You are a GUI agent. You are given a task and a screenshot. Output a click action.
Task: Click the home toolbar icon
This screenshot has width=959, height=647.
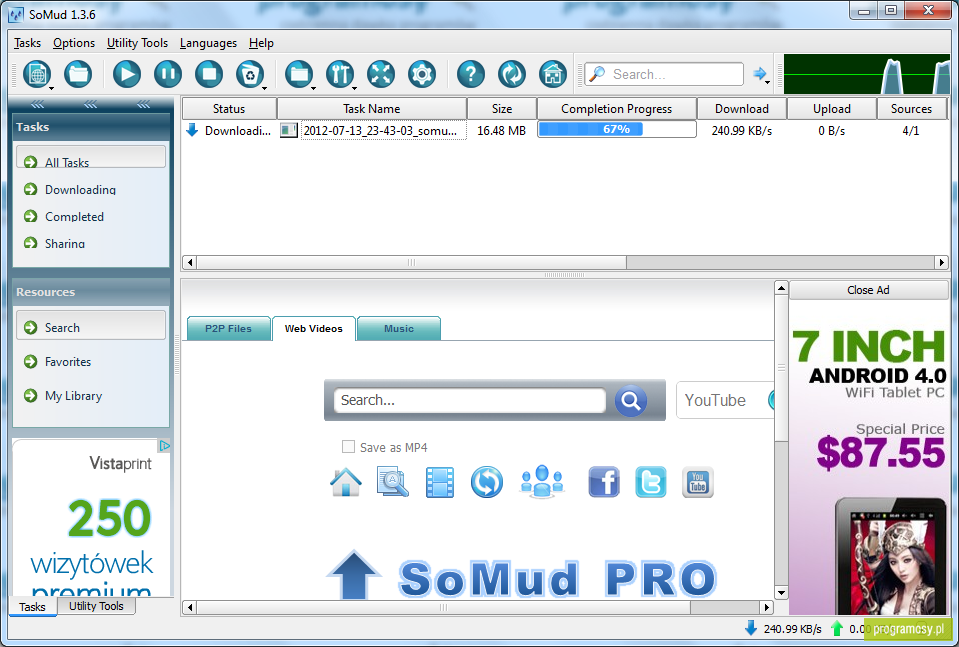553,74
